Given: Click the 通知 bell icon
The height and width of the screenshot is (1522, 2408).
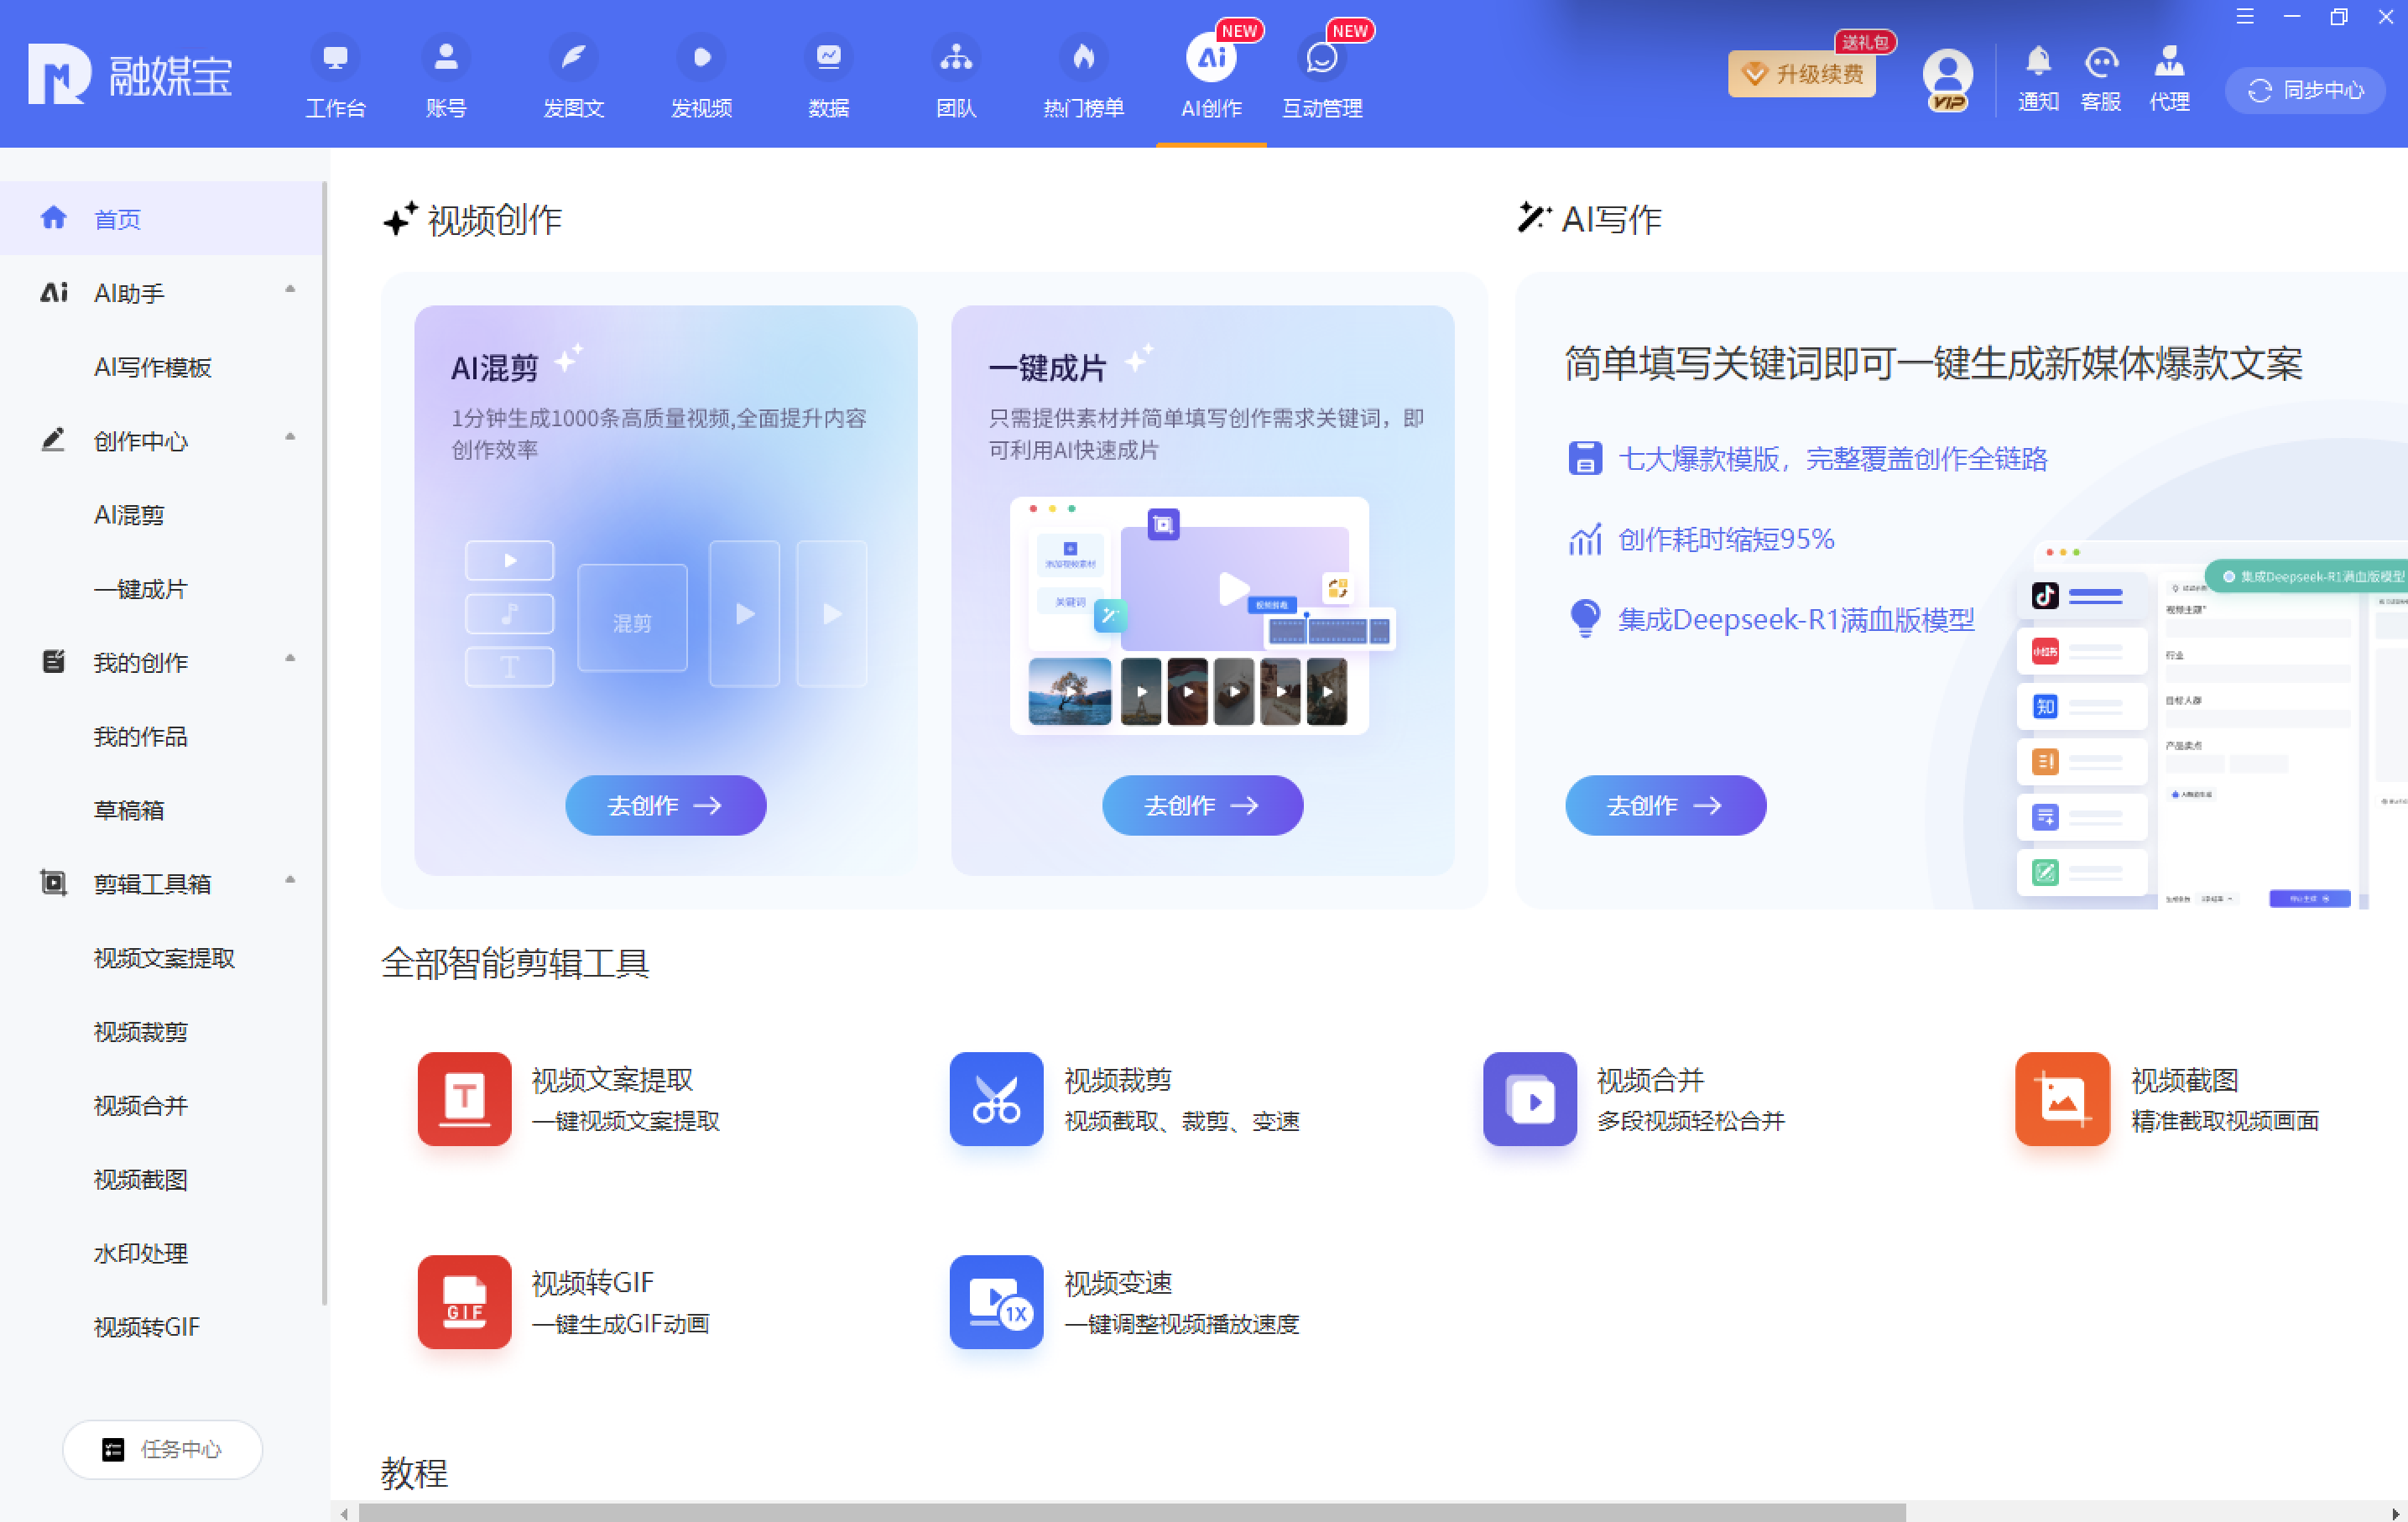Looking at the screenshot, I should (2037, 63).
